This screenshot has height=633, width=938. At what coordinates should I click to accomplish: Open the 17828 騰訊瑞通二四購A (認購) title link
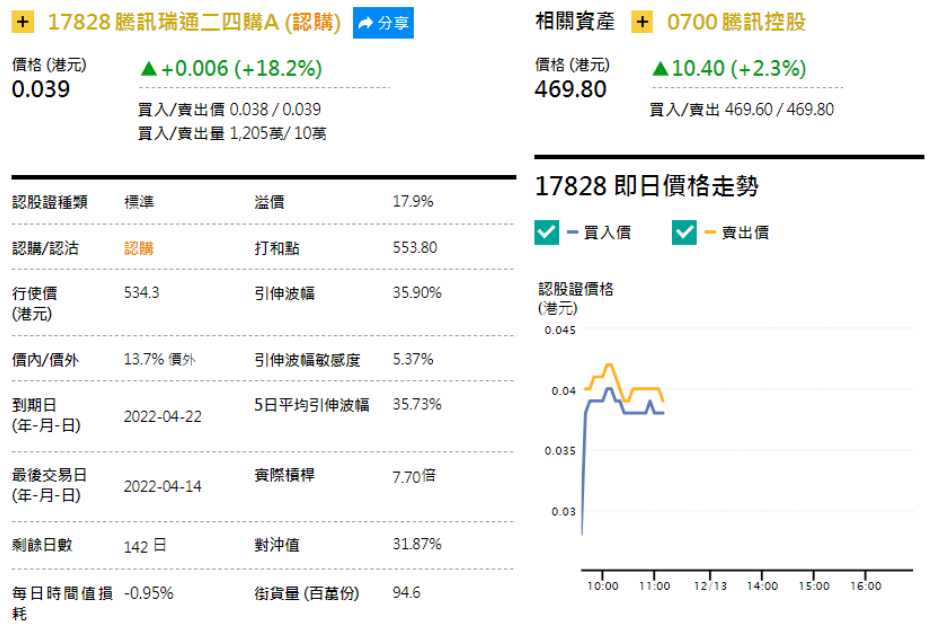[194, 22]
